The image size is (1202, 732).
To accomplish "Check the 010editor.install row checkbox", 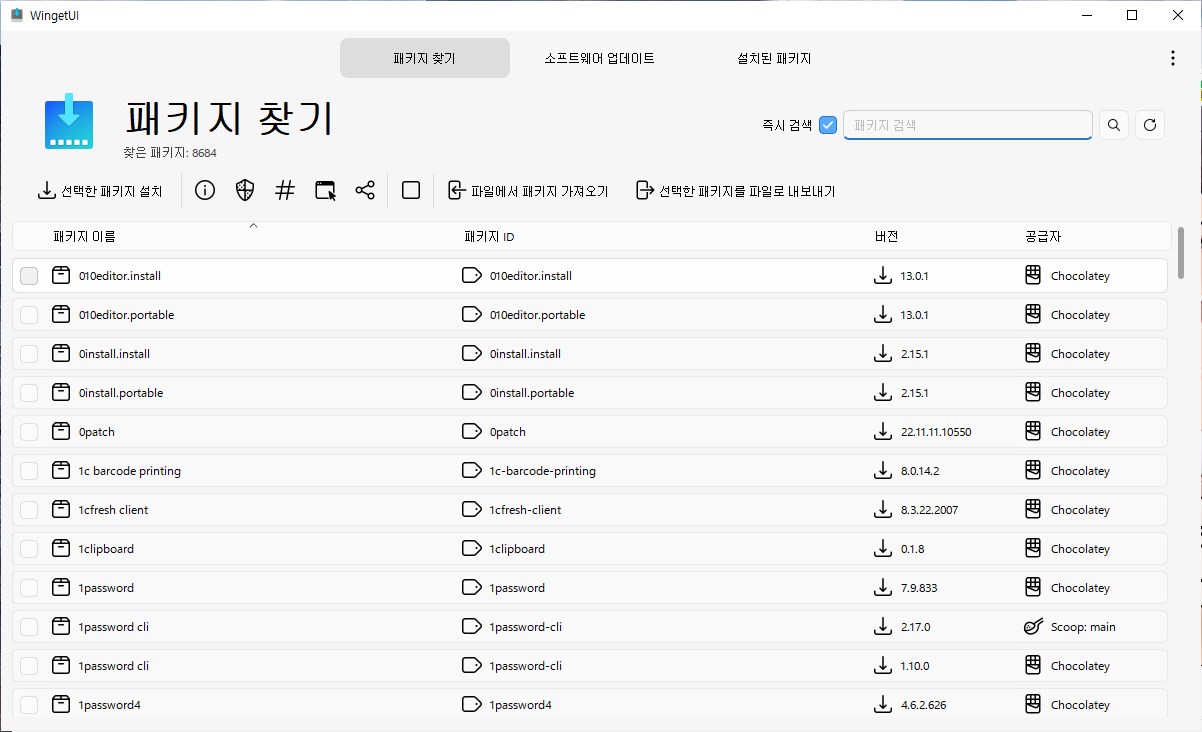I will click(x=28, y=275).
